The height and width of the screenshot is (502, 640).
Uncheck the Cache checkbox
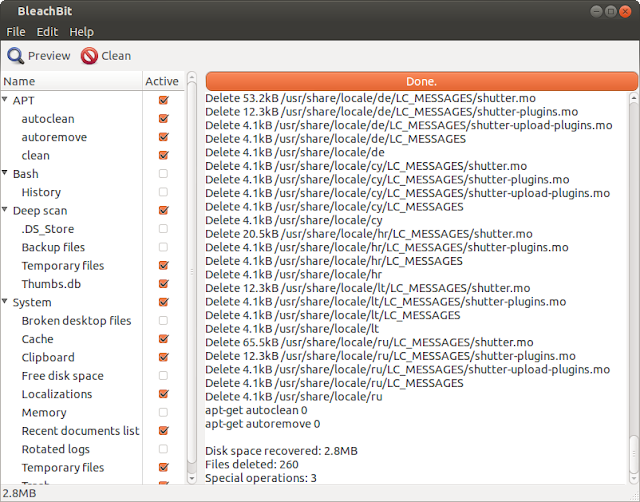(163, 339)
